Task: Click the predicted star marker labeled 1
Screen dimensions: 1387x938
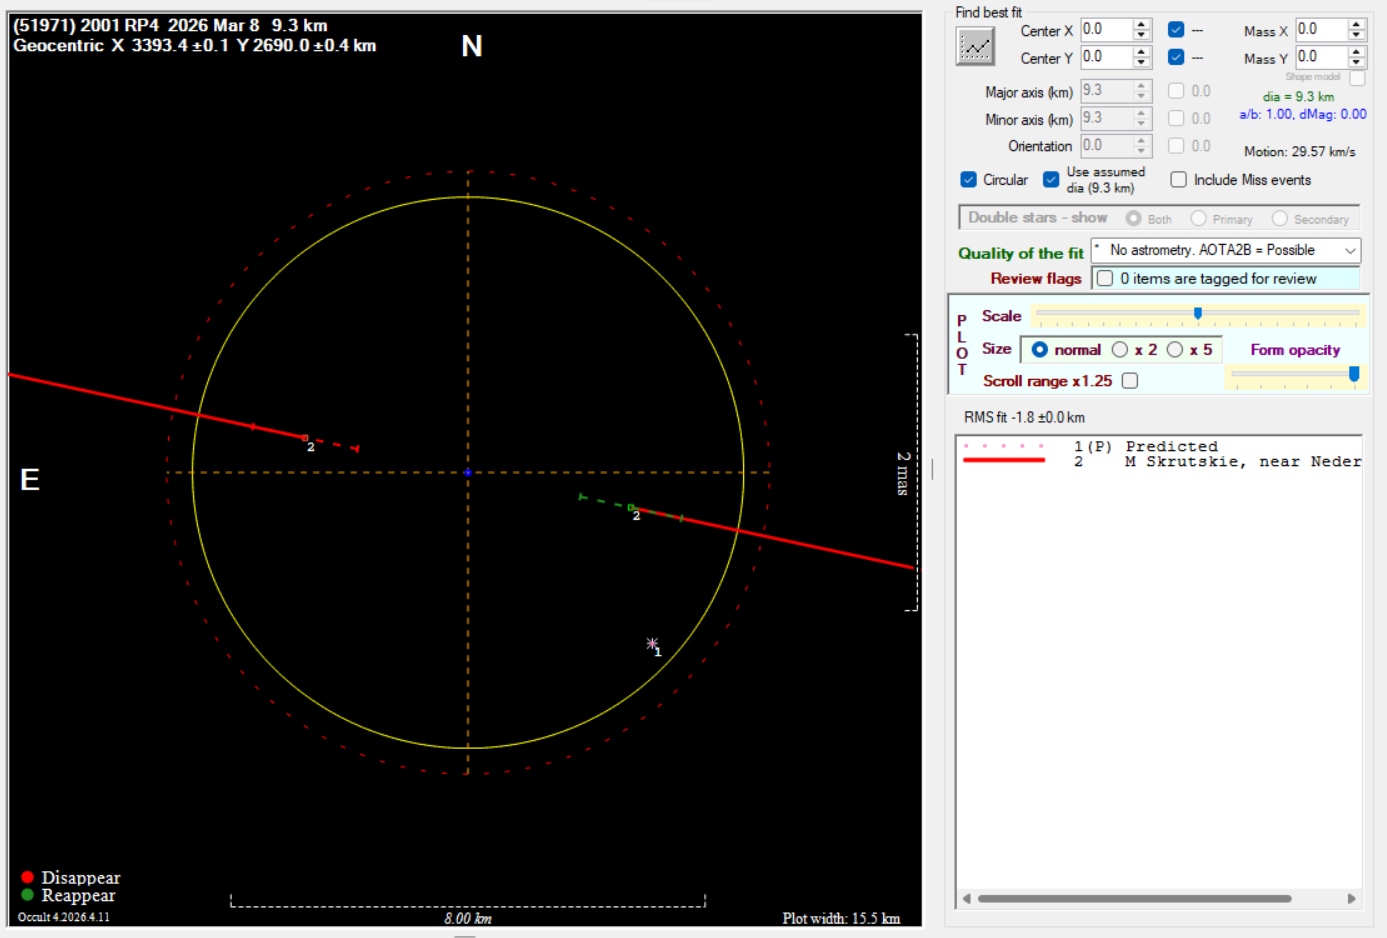Action: coord(652,644)
